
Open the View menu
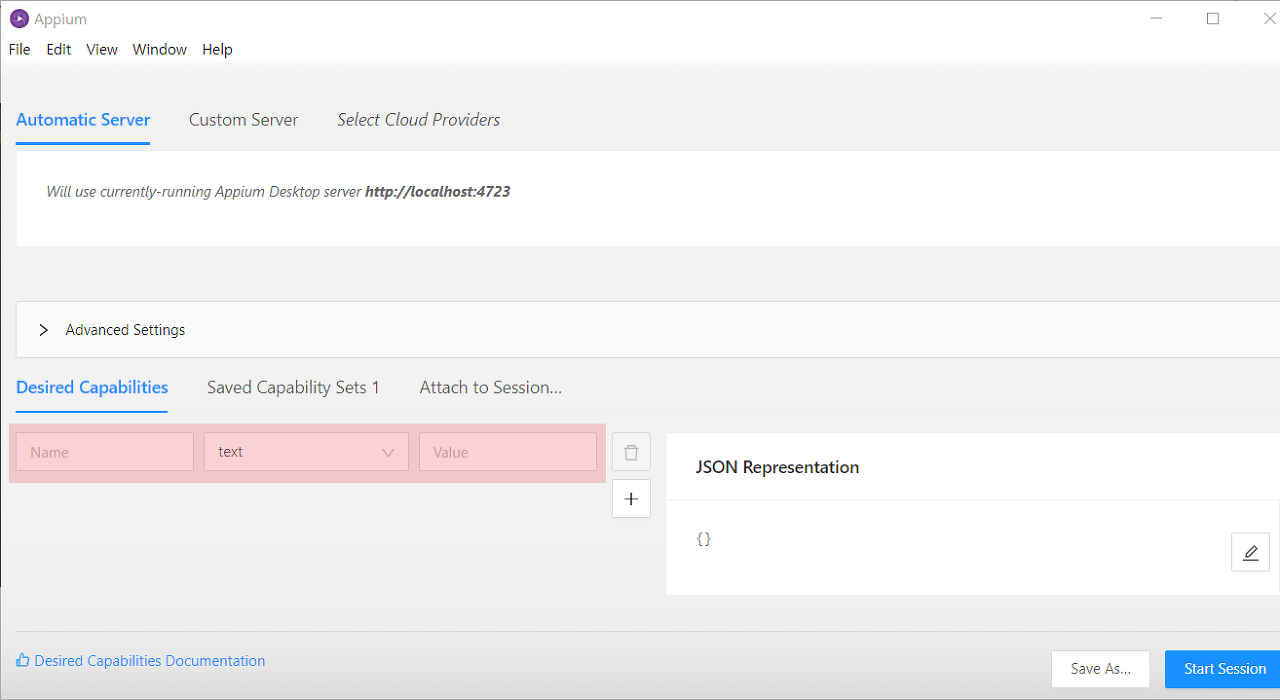(102, 49)
